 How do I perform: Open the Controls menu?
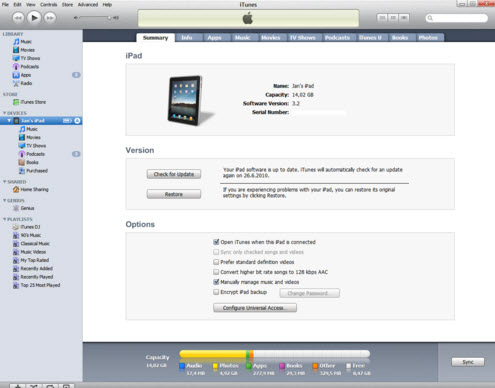49,4
